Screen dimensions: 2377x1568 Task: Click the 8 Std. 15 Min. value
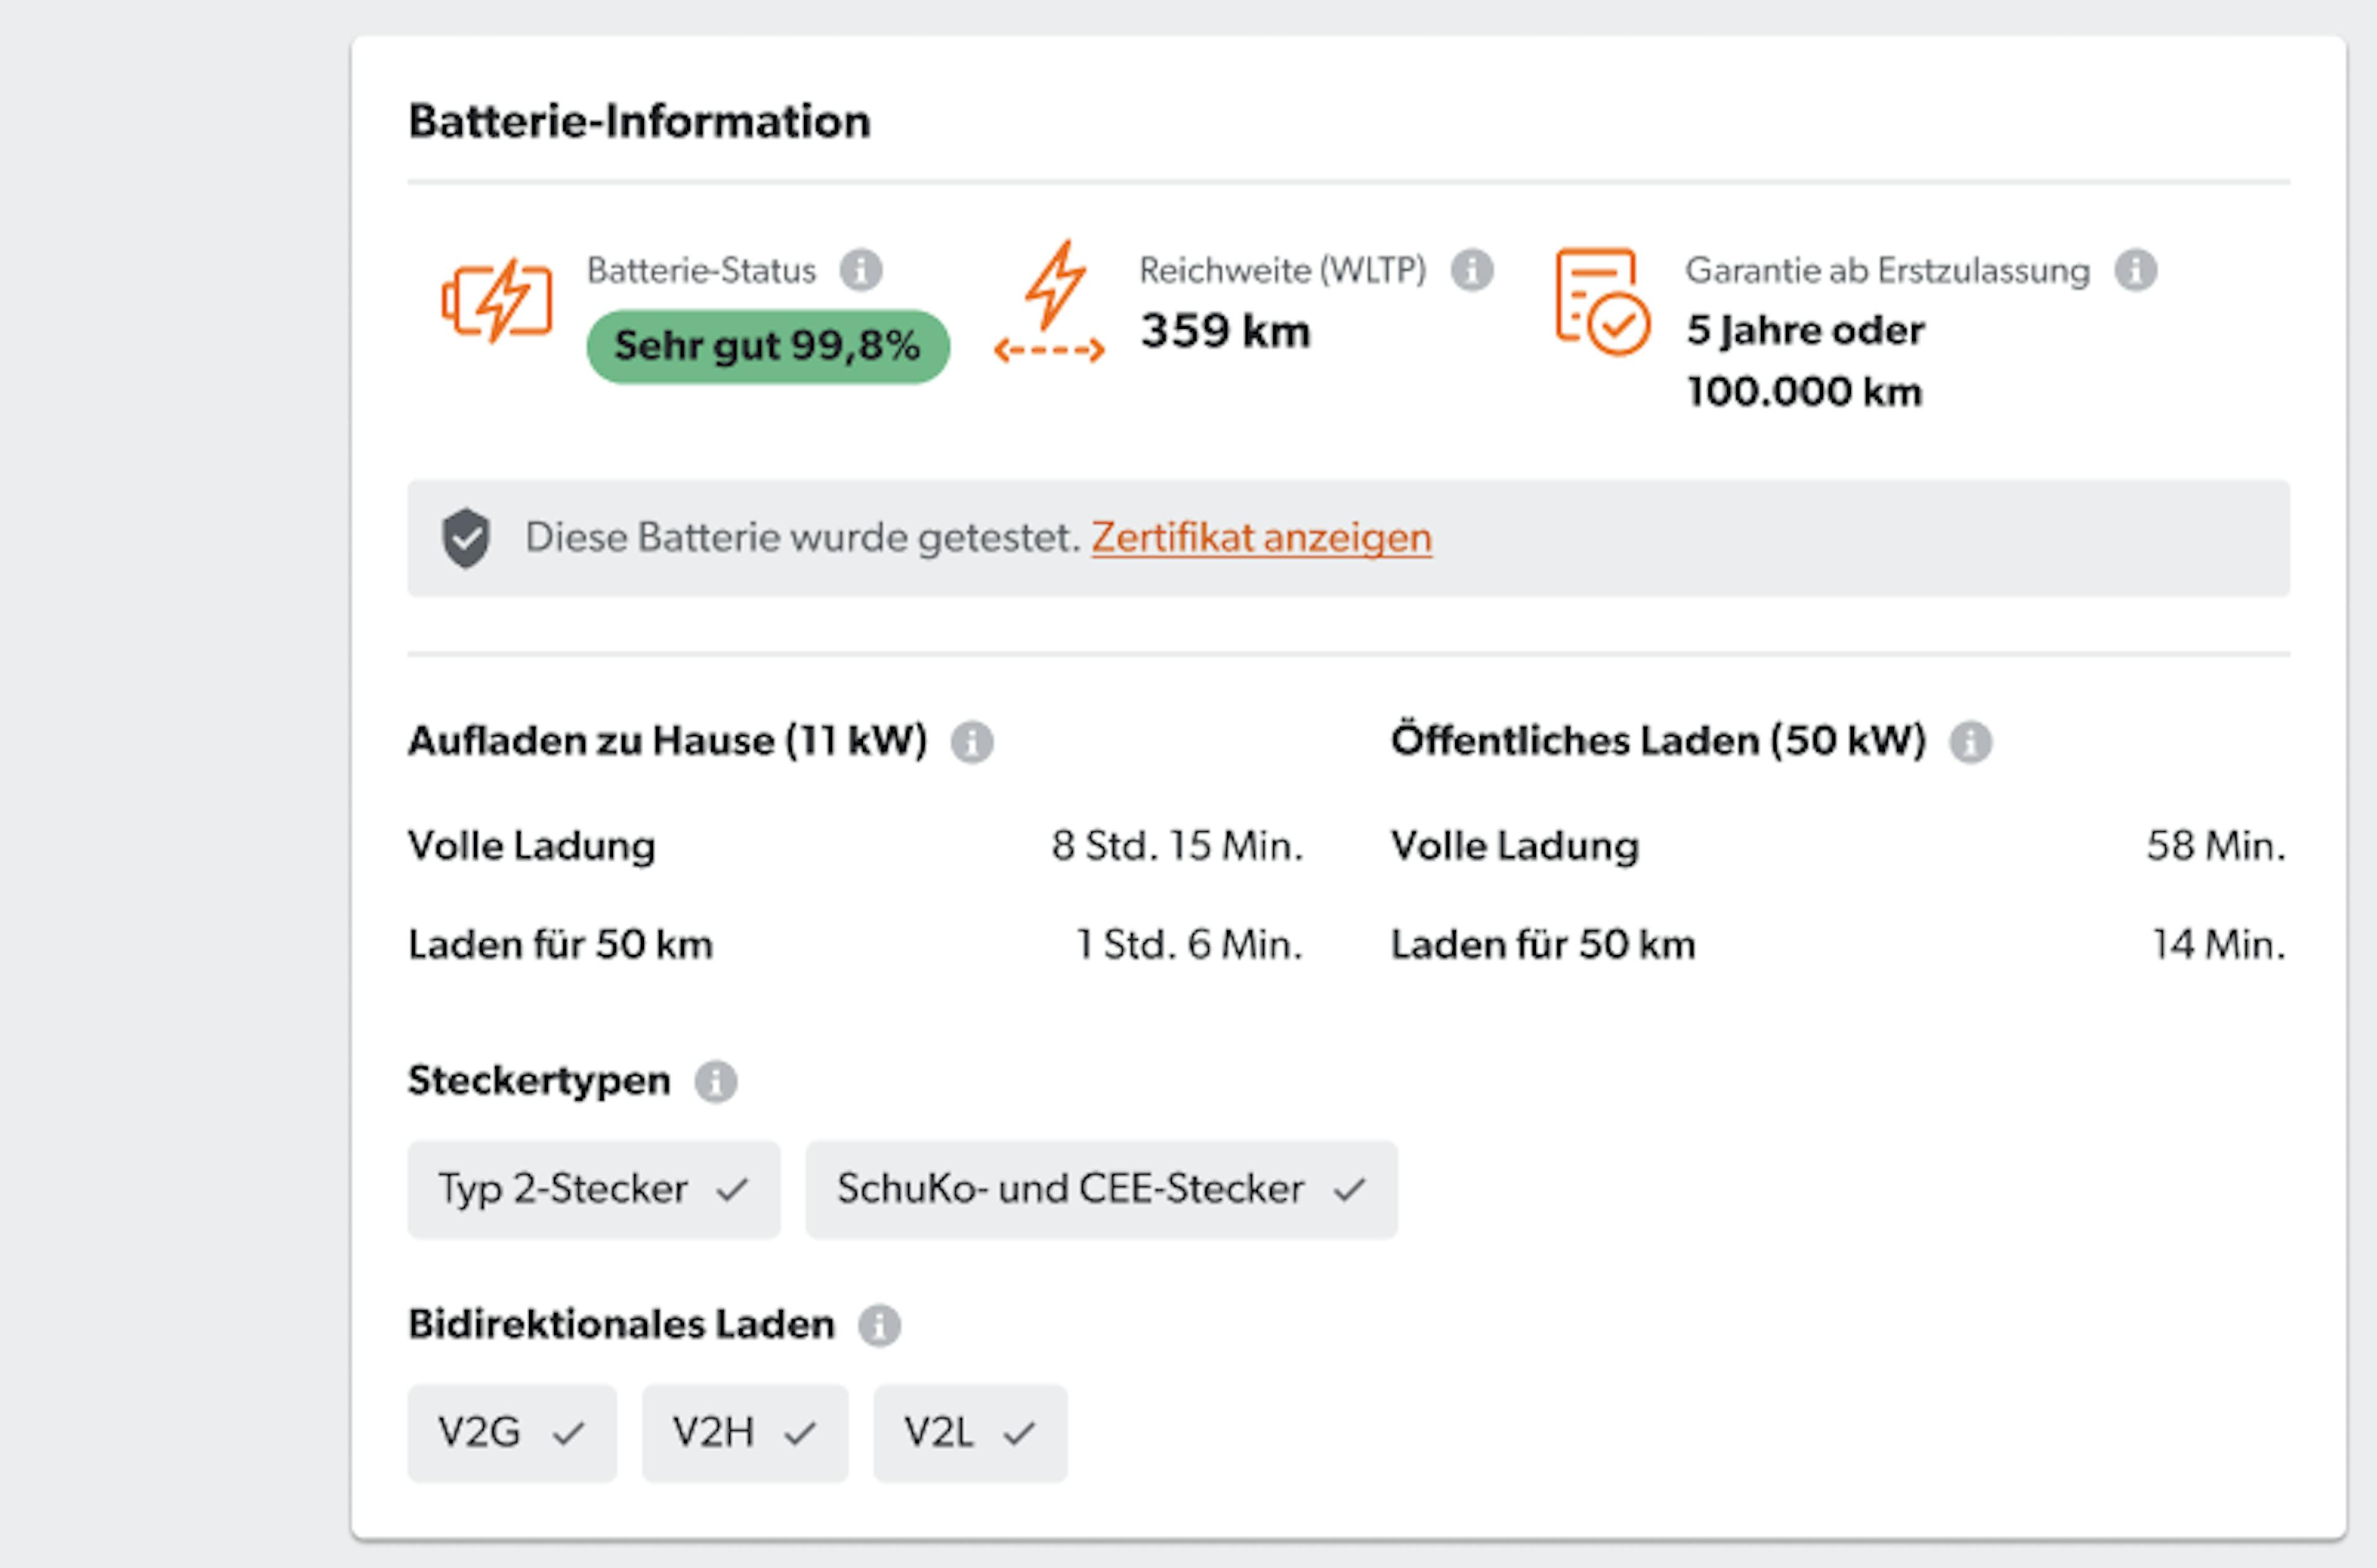[1178, 846]
